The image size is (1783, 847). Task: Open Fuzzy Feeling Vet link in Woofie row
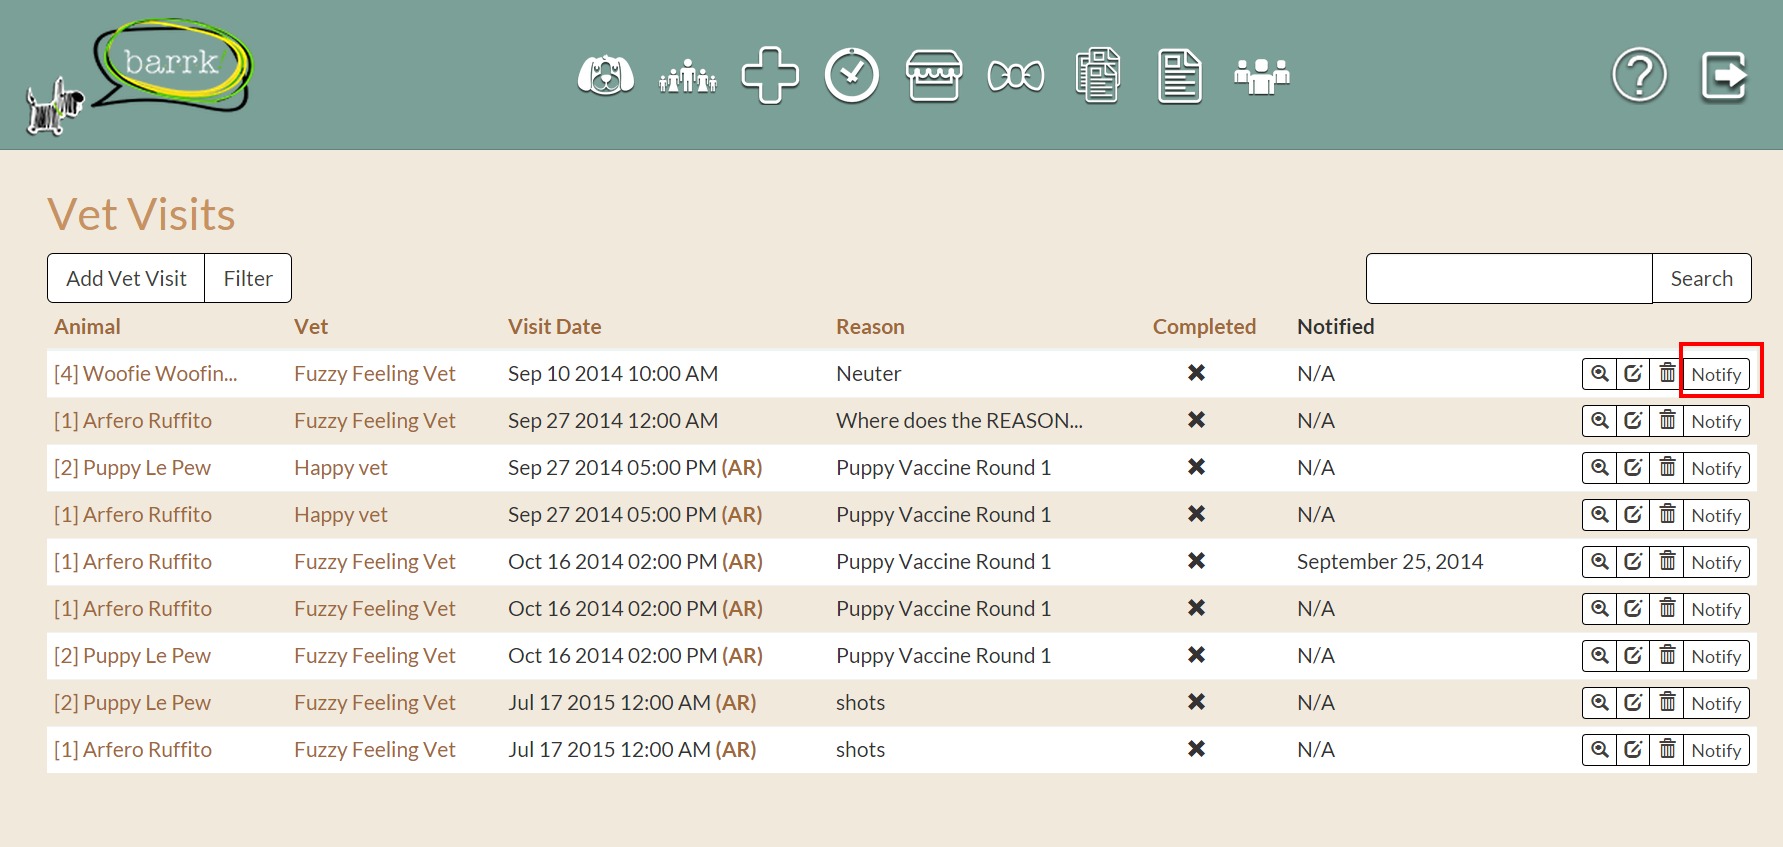click(375, 374)
